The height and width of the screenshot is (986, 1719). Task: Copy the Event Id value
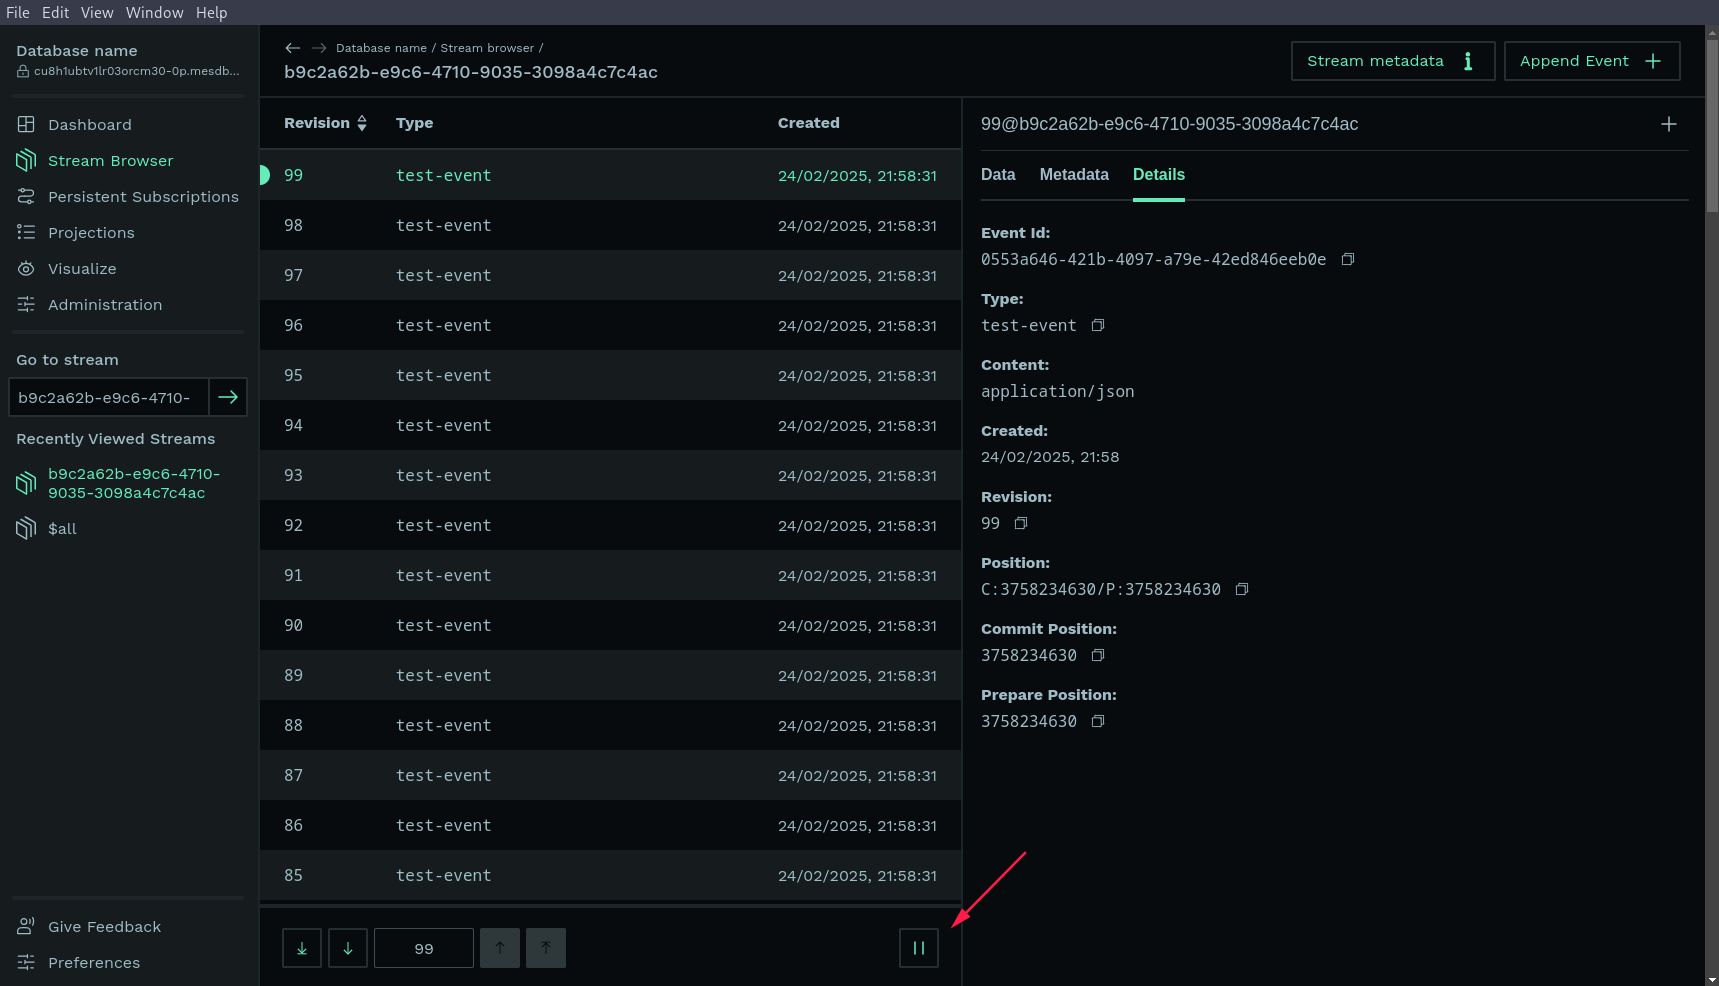pyautogui.click(x=1347, y=260)
